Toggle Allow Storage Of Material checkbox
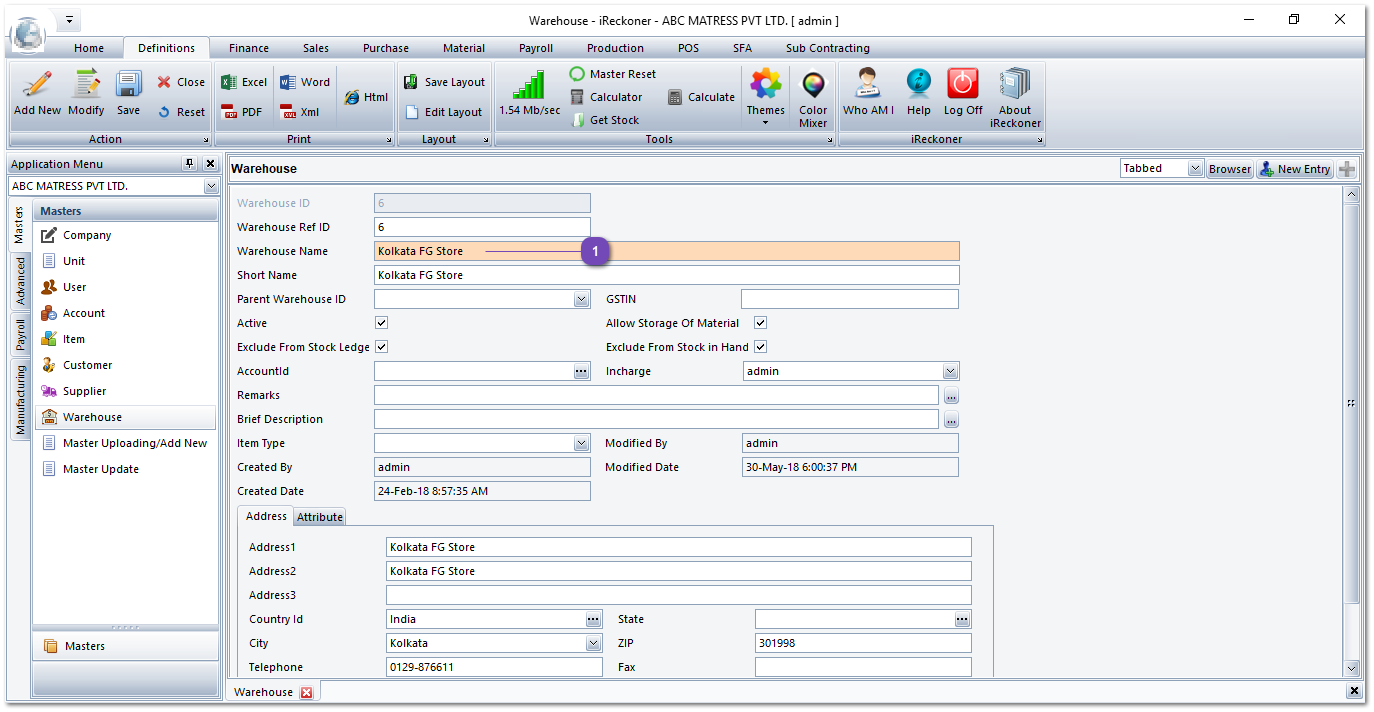 [760, 323]
